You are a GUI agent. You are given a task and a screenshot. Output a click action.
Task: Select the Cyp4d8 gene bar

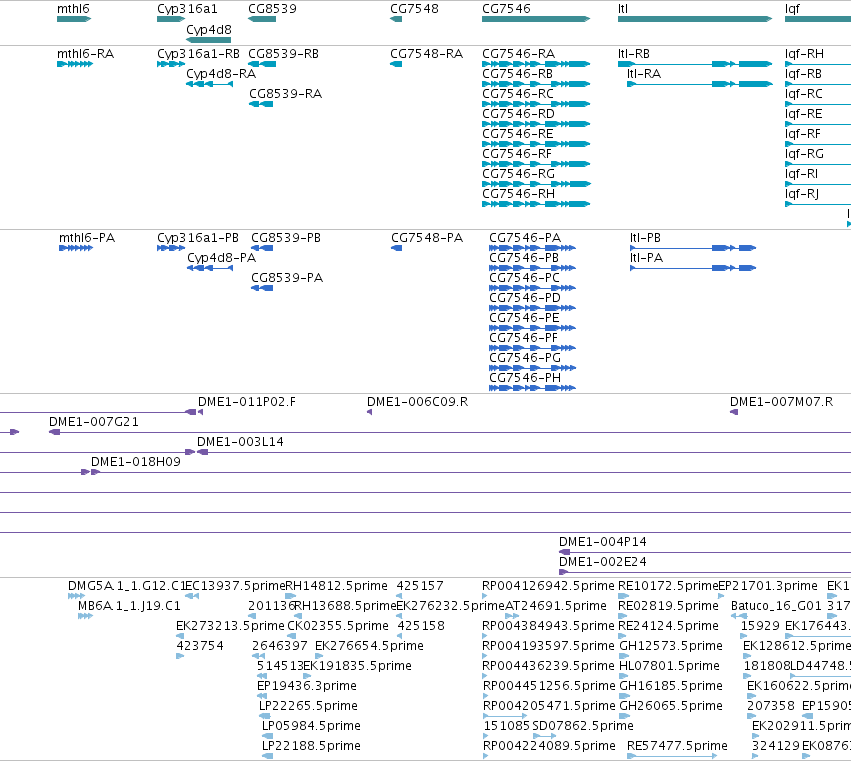208,40
